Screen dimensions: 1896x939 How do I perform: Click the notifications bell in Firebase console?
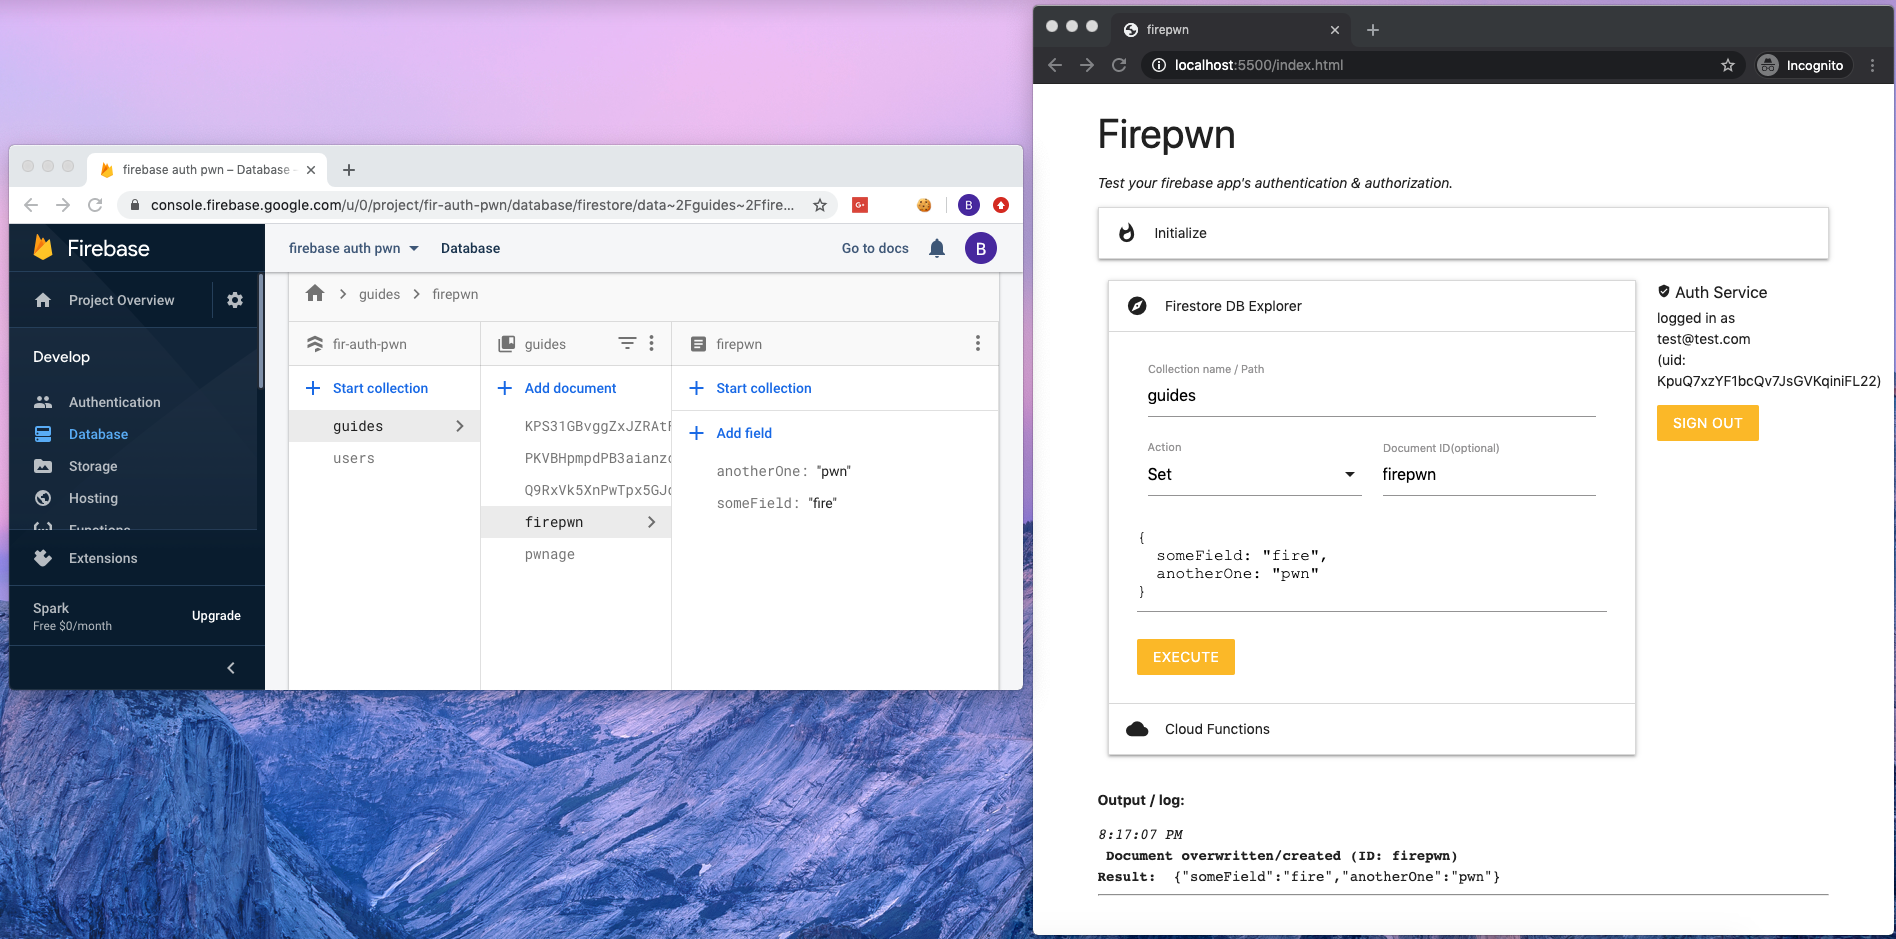[937, 248]
